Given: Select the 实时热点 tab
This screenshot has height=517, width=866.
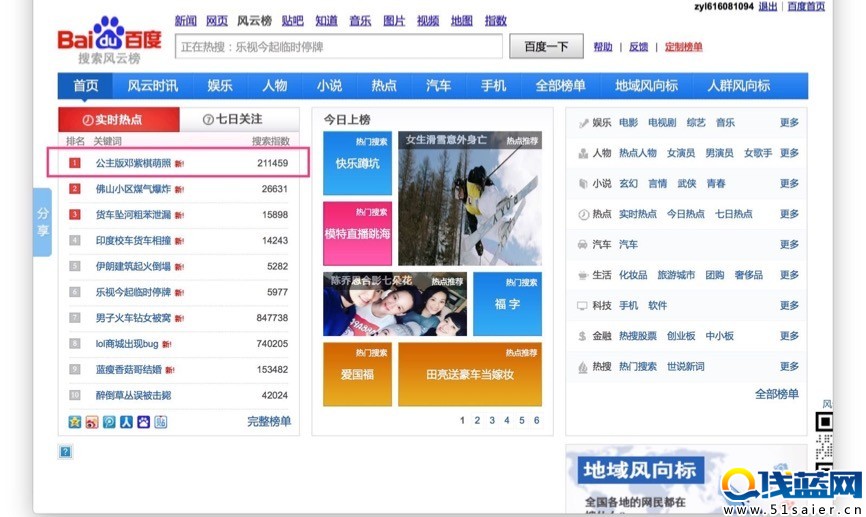Looking at the screenshot, I should coord(118,120).
